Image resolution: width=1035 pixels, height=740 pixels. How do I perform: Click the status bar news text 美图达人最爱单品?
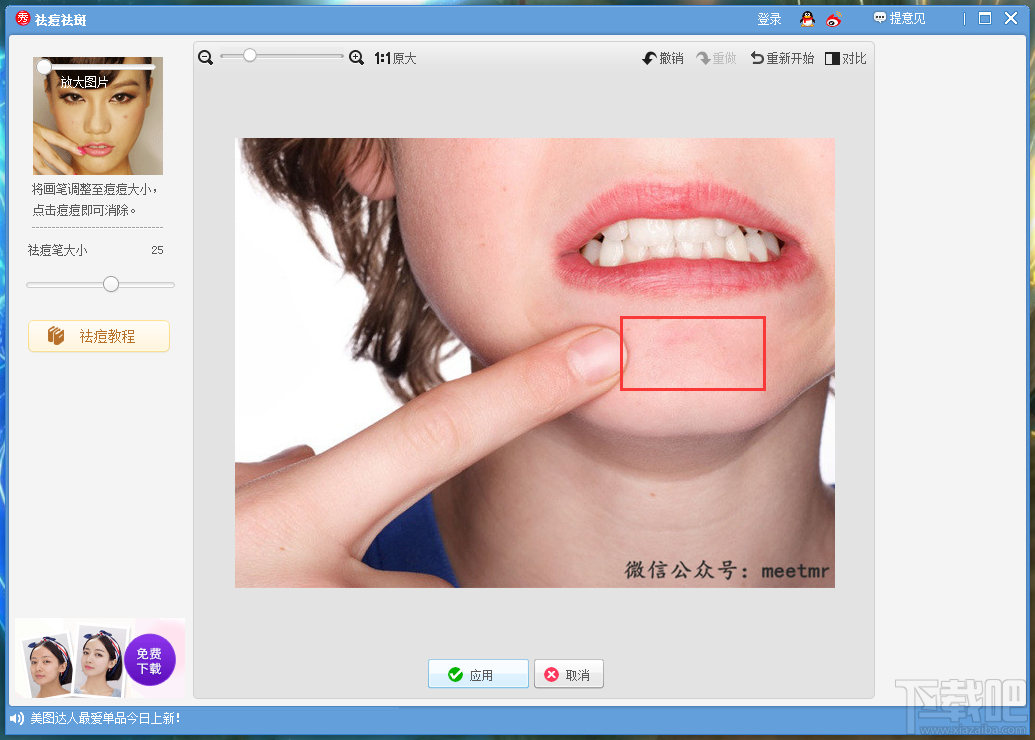pos(105,718)
